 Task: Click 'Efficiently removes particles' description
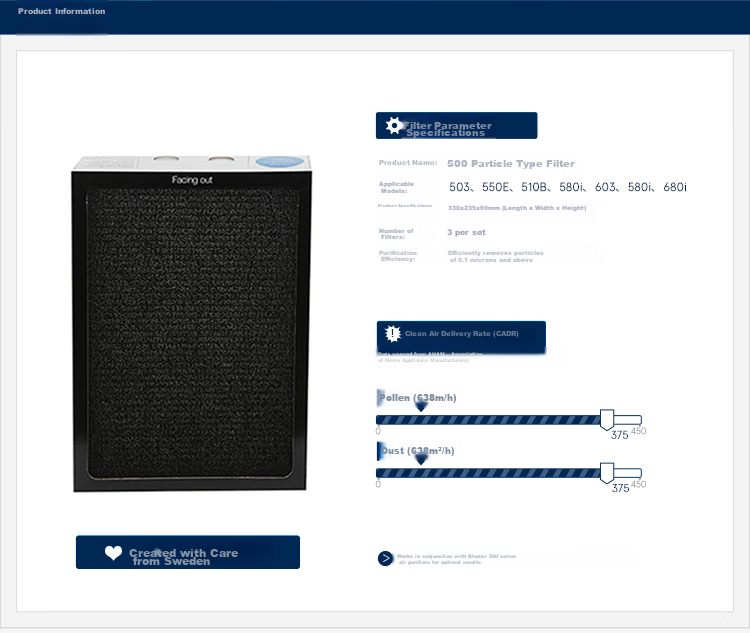pyautogui.click(x=496, y=256)
